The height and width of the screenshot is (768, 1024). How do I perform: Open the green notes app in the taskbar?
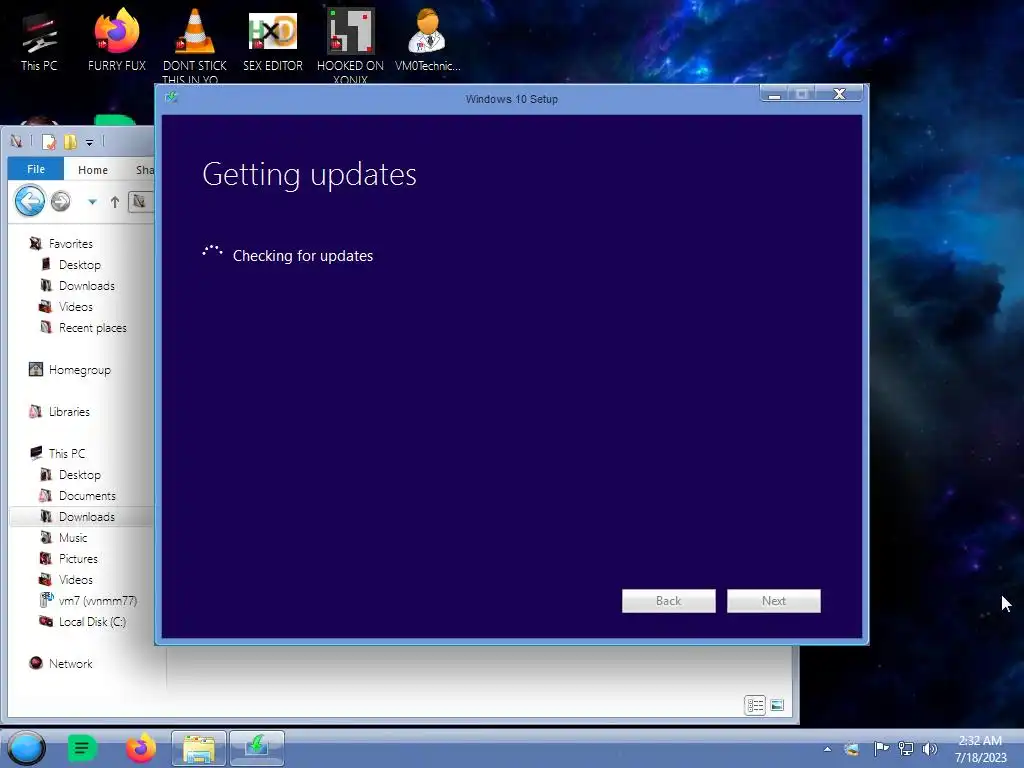(x=82, y=748)
